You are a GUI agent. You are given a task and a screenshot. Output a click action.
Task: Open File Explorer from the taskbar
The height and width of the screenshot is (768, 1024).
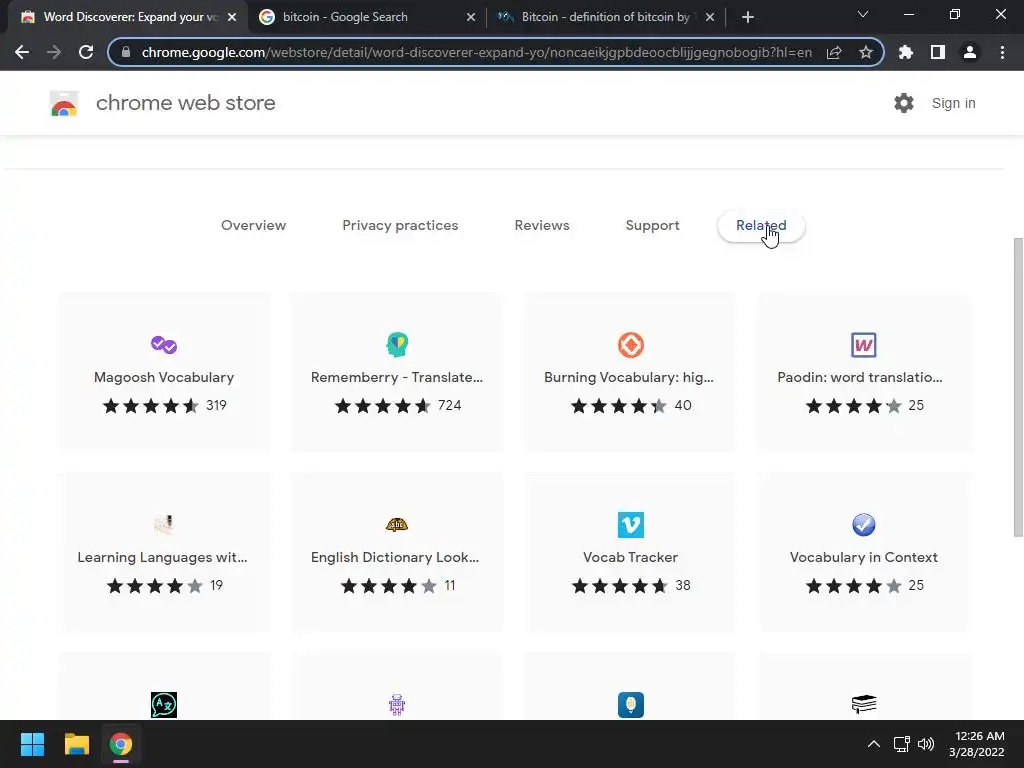[x=76, y=744]
